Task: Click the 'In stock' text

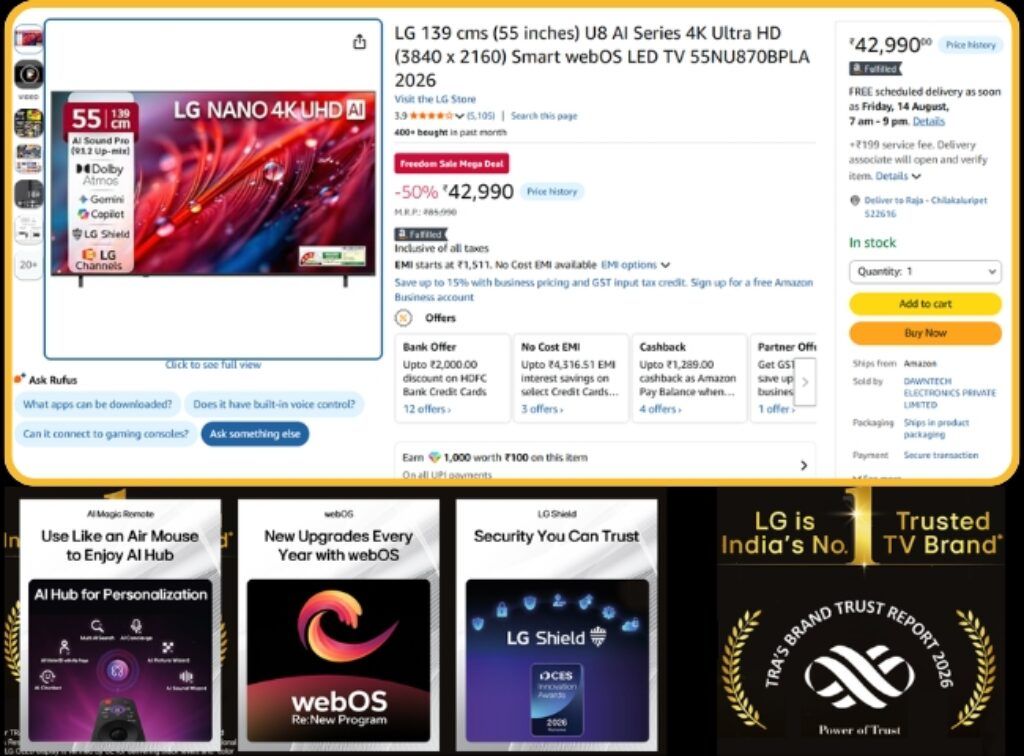Action: tap(872, 243)
